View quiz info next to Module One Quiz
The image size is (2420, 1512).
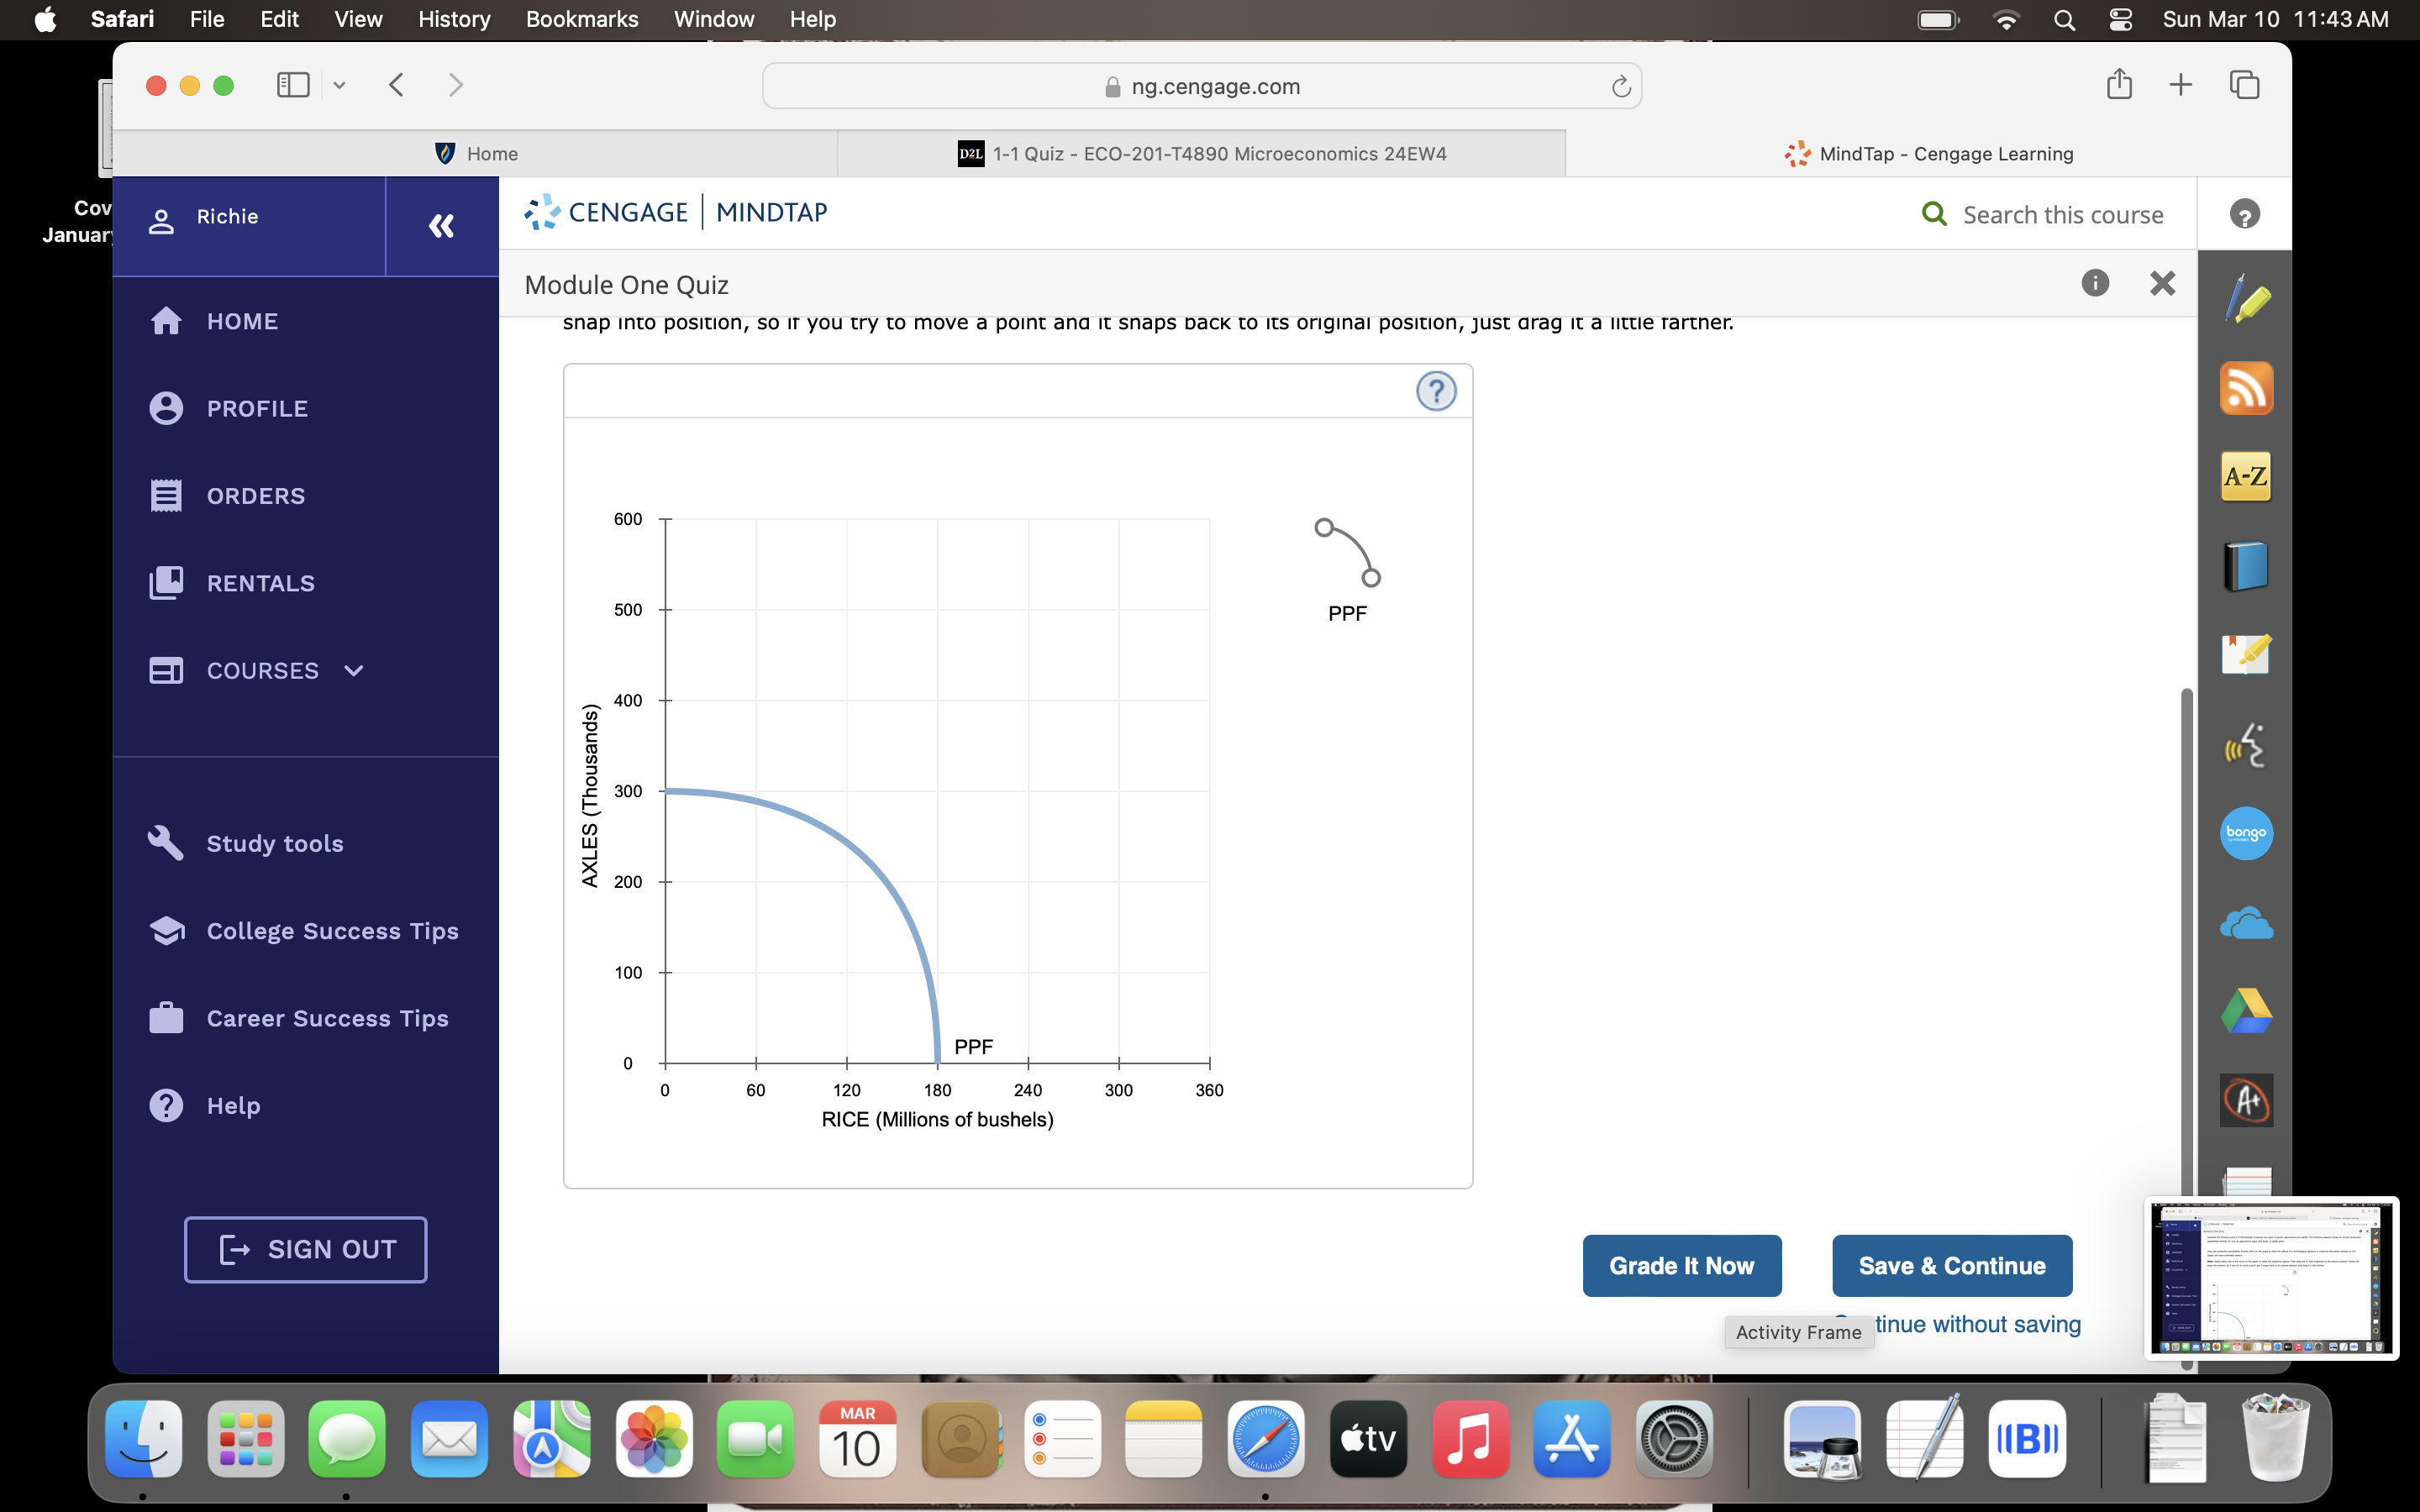pos(2095,284)
